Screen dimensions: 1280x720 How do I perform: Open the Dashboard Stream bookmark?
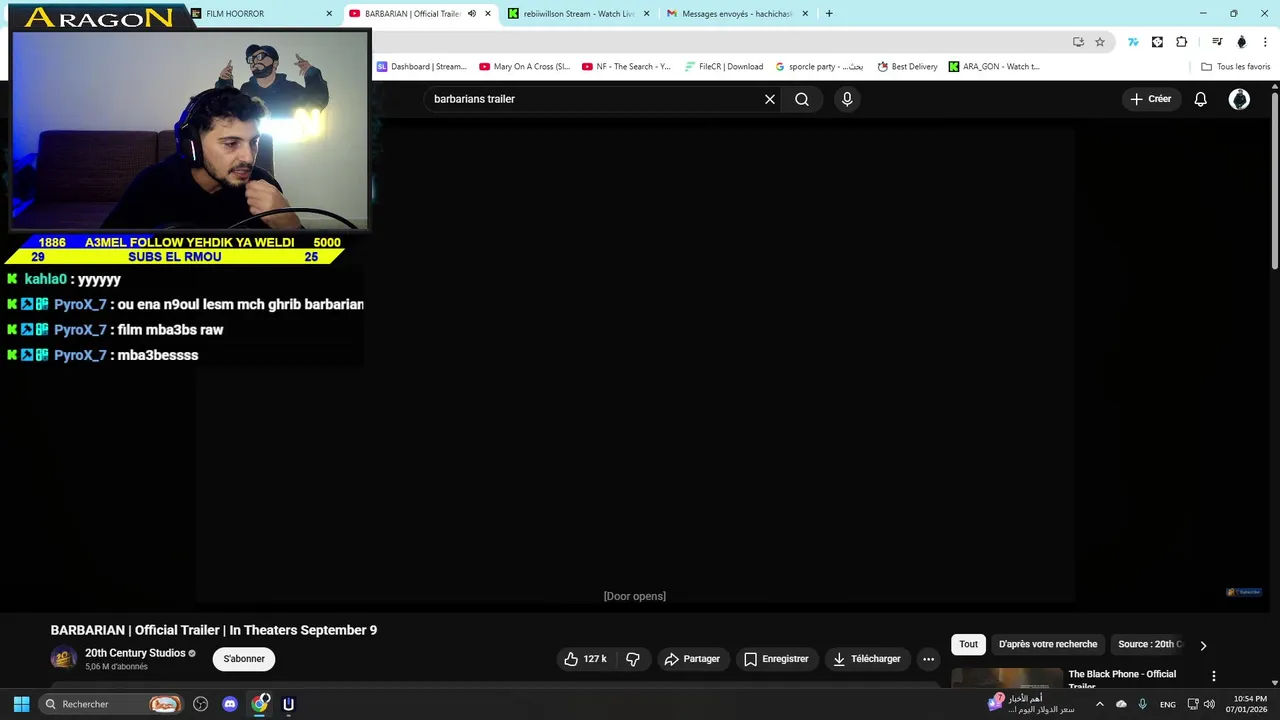422,67
